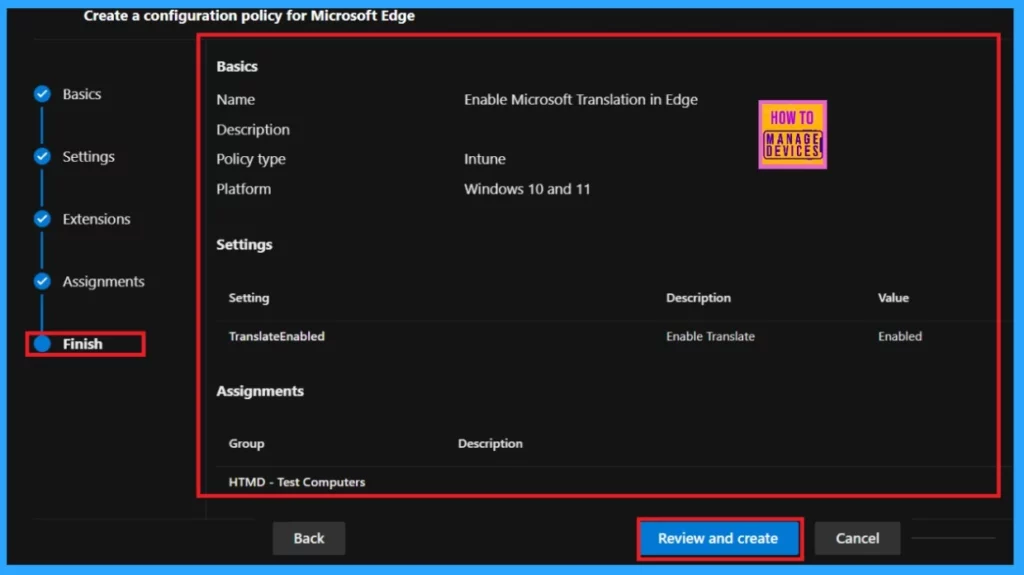Viewport: 1024px width, 575px height.
Task: Select the HTMD - Test Computers group row
Action: click(x=606, y=482)
